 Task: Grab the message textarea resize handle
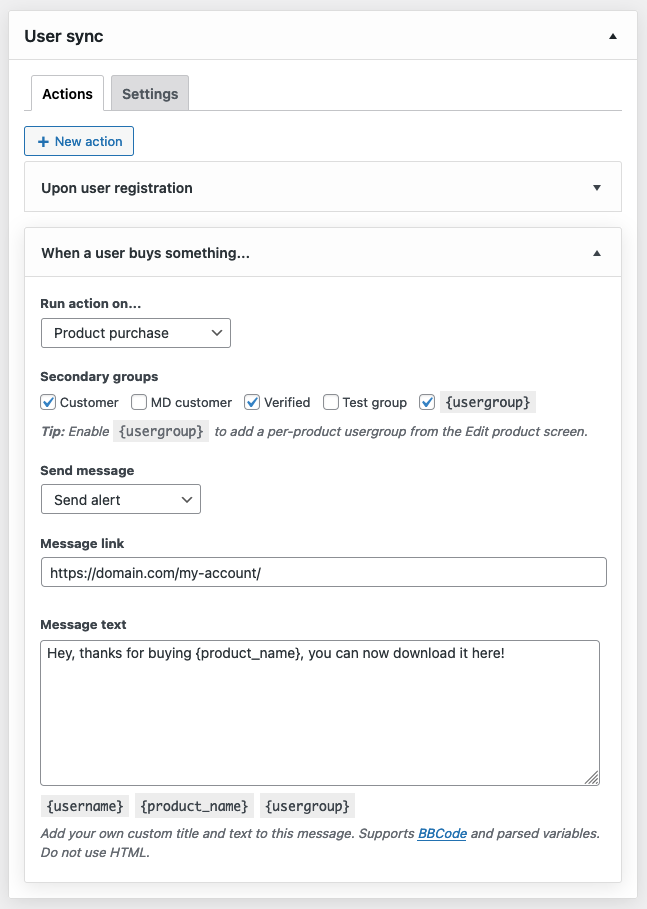(x=592, y=777)
